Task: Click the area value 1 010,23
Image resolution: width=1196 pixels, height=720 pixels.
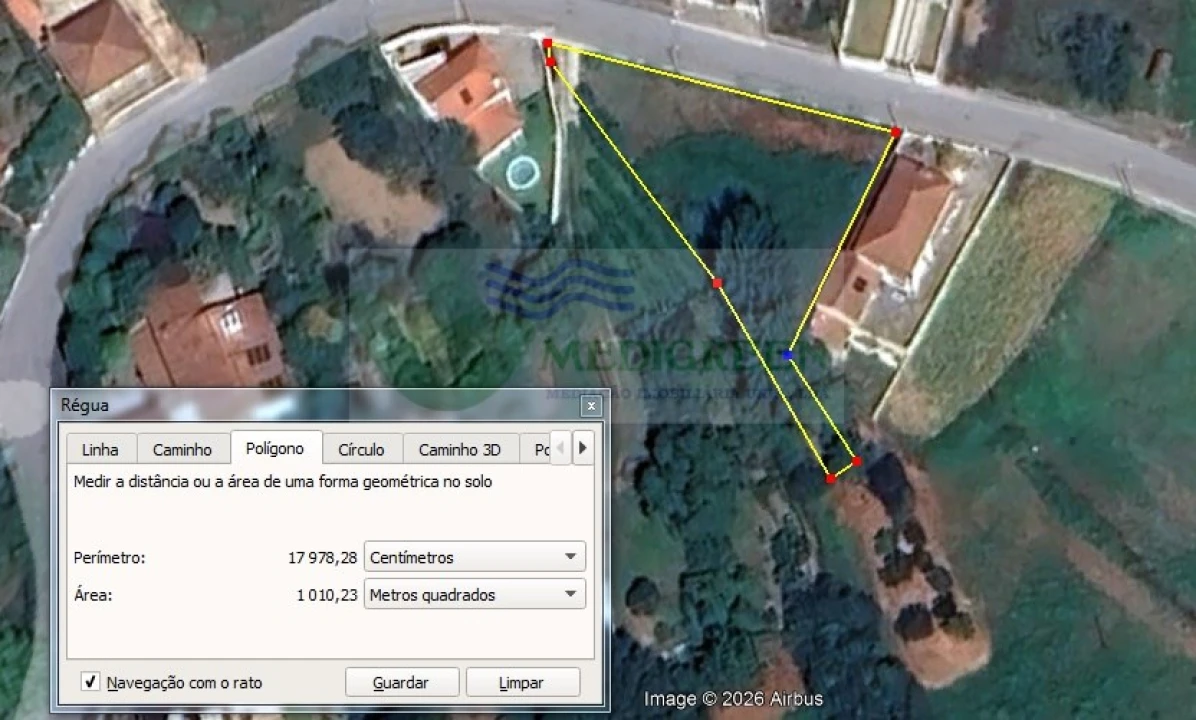Action: pos(326,595)
